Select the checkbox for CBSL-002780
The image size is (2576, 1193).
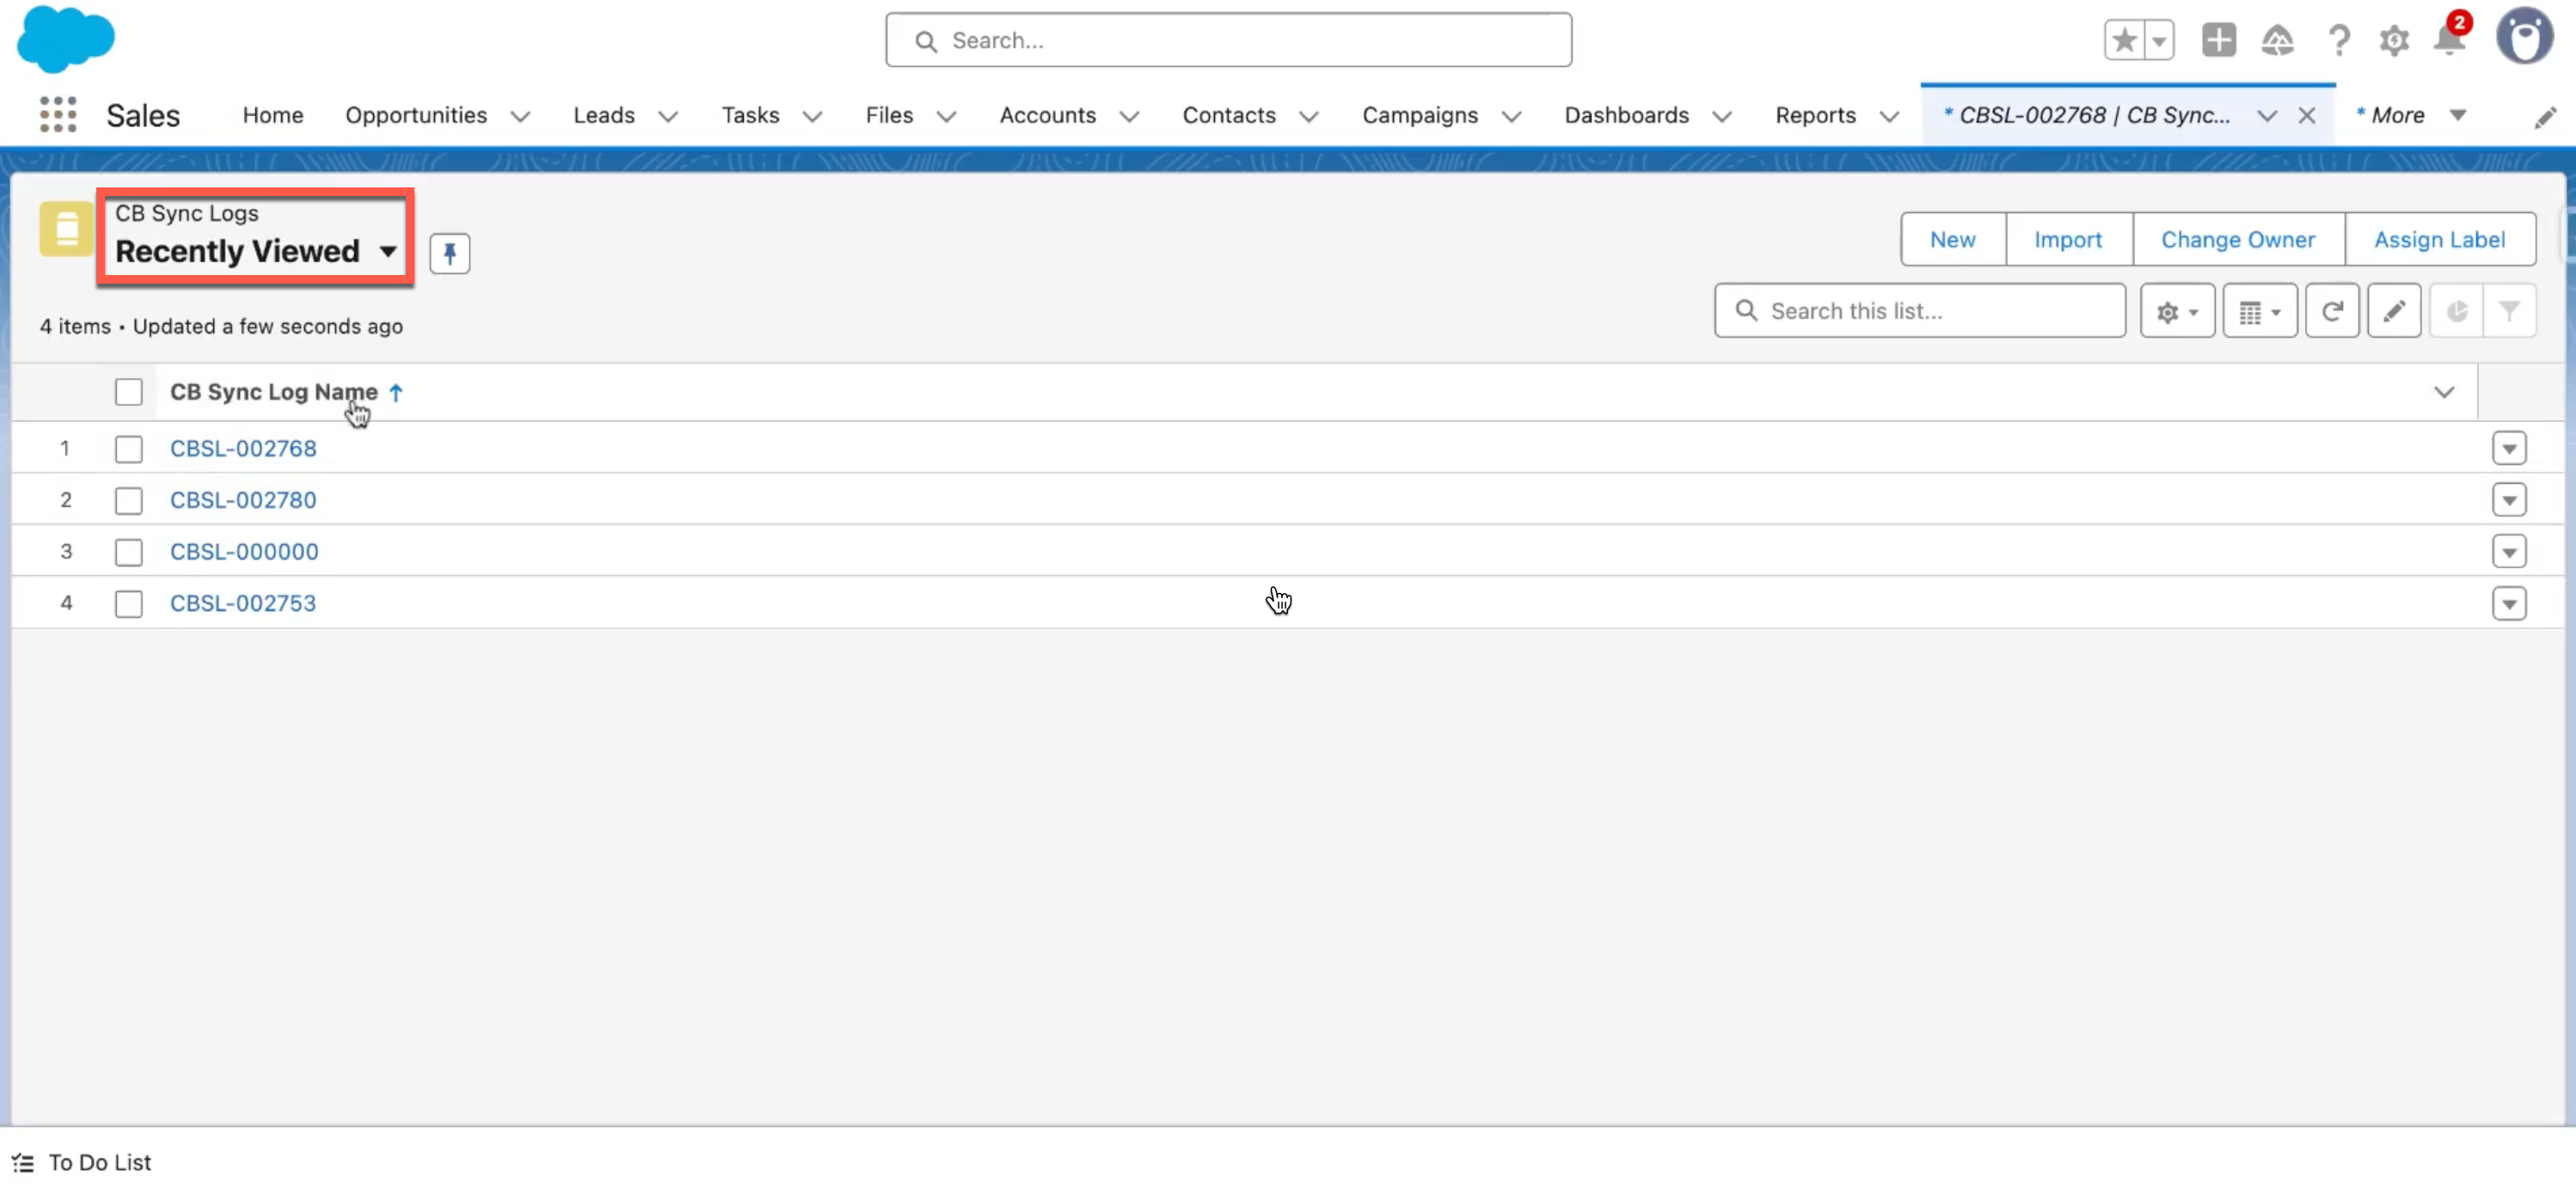click(128, 500)
